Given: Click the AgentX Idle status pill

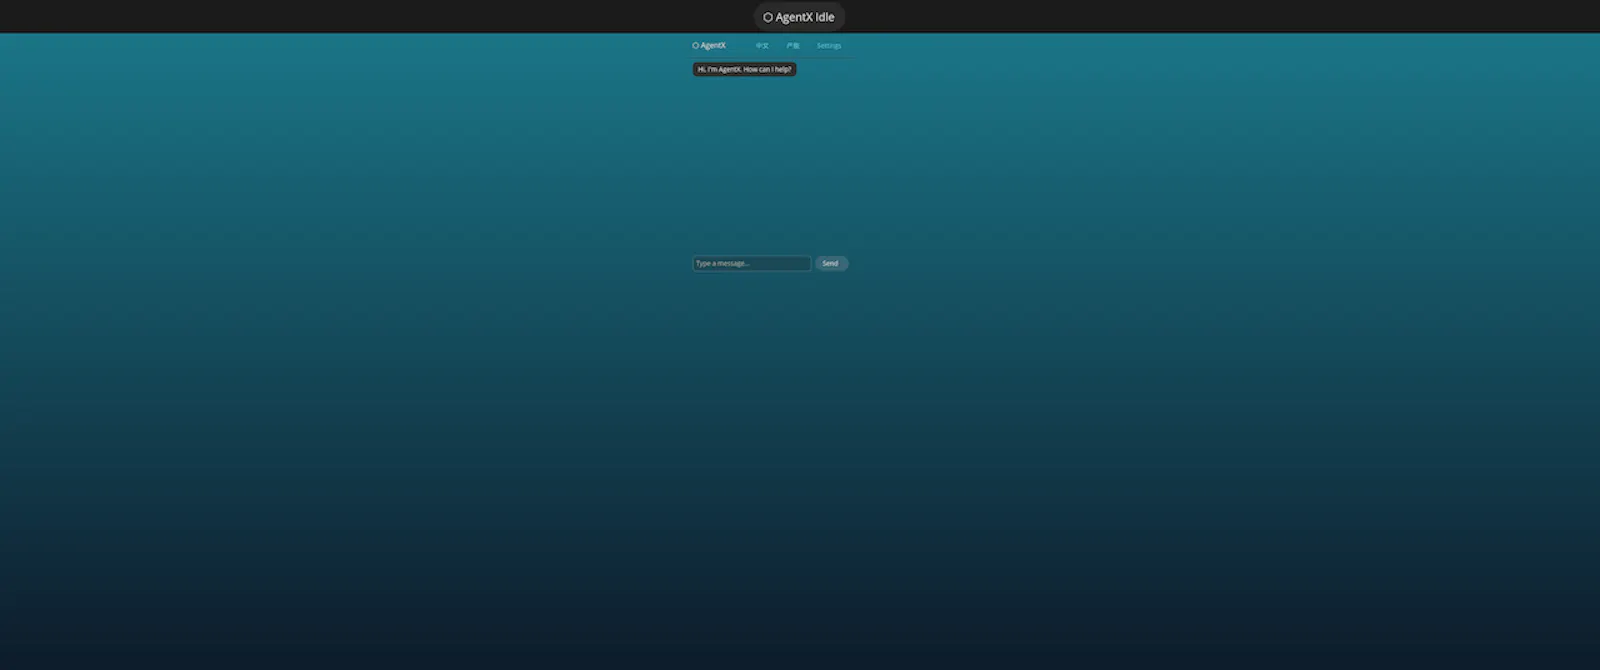Looking at the screenshot, I should coord(799,17).
